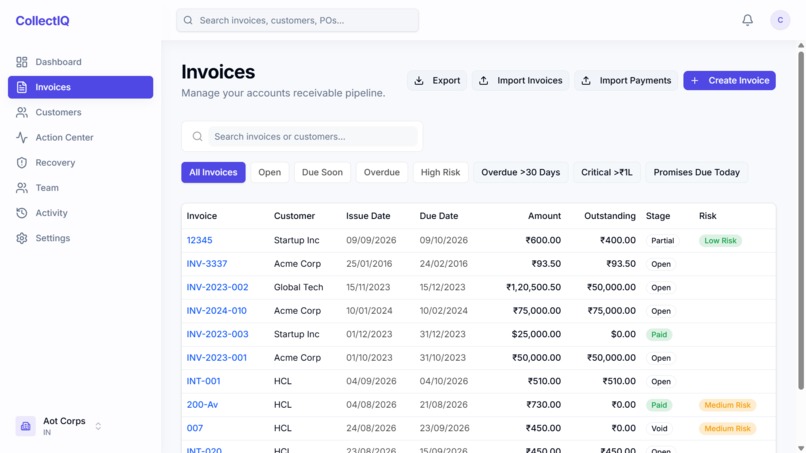Open Action Center from sidebar
The height and width of the screenshot is (453, 806).
click(80, 138)
